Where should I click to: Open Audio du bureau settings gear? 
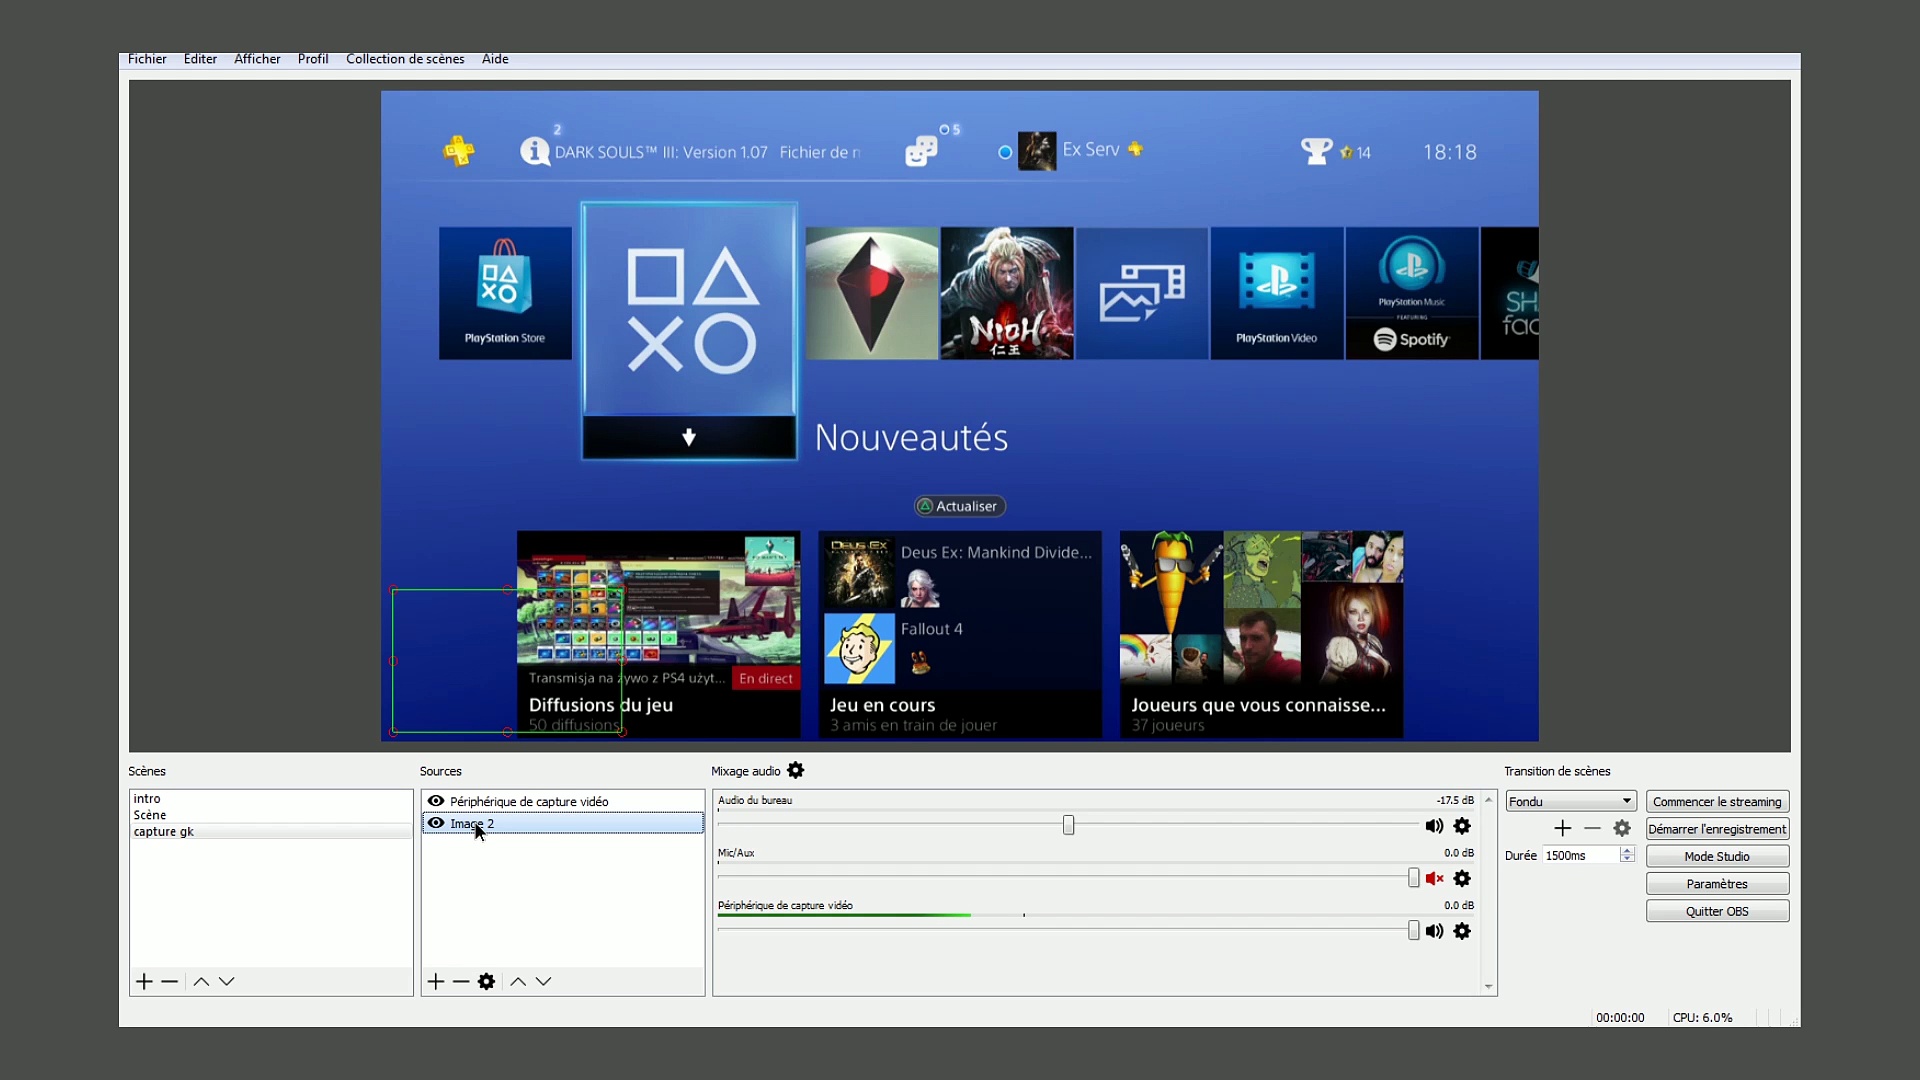click(1462, 826)
